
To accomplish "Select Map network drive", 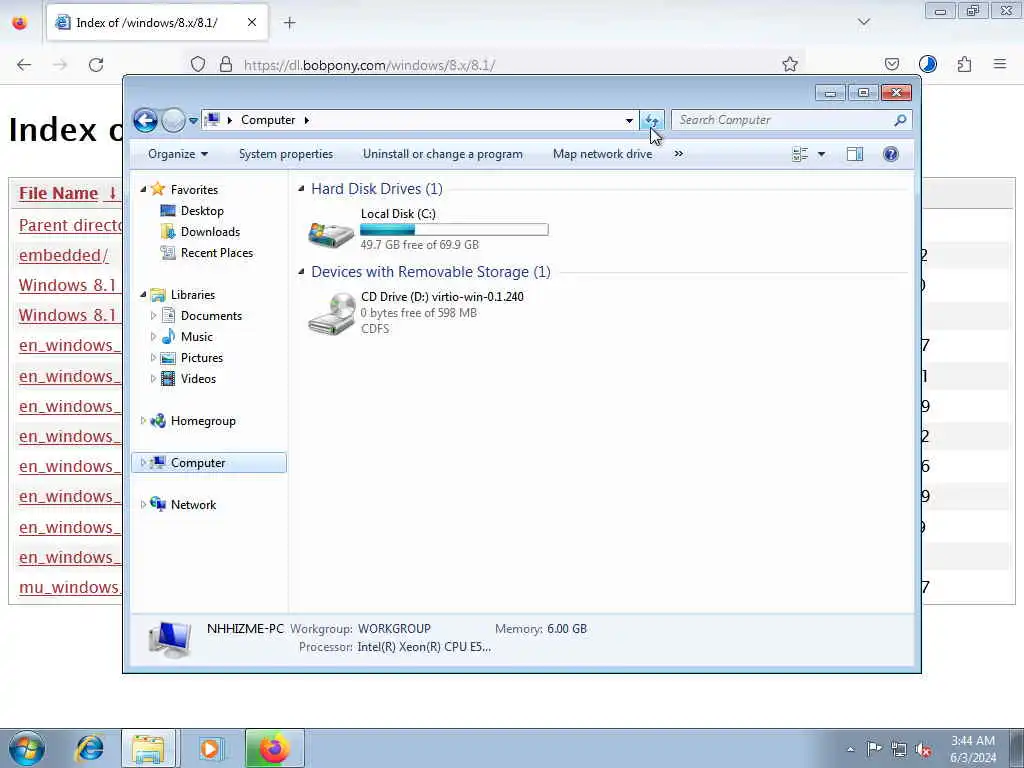I will pos(602,154).
